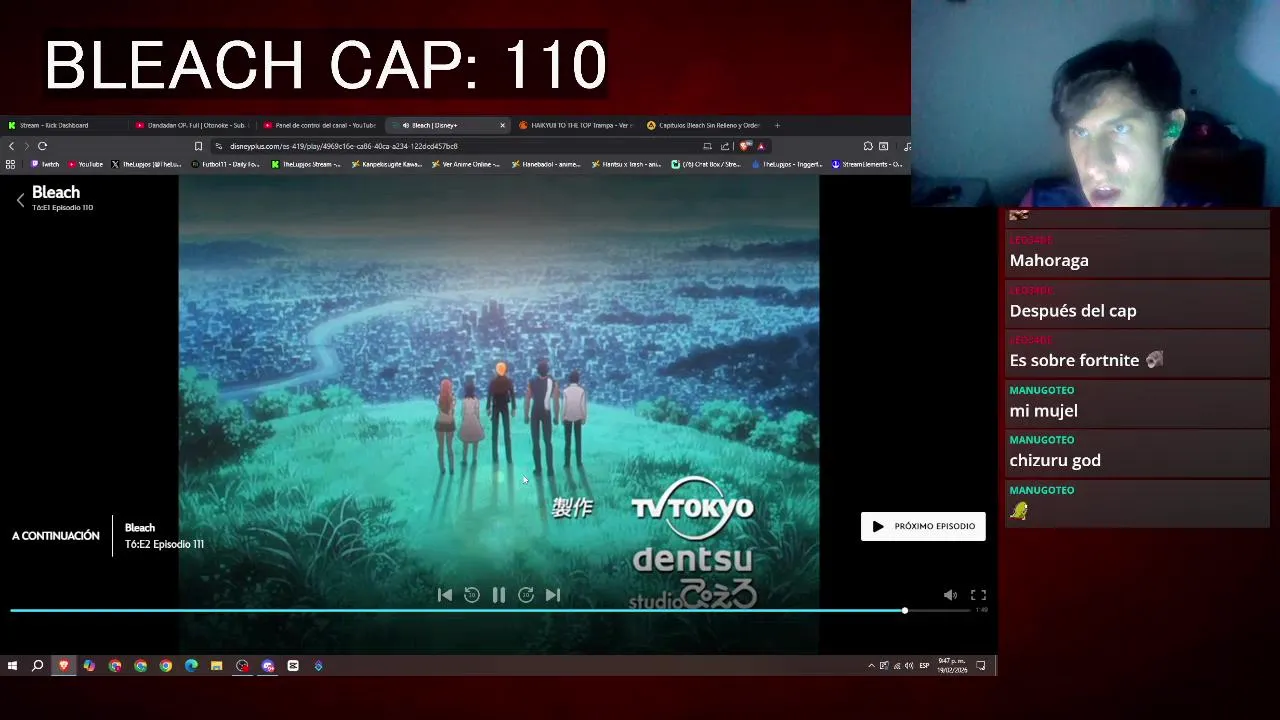Open the Brave Rewards triangle icon
1280x720 pixels.
pyautogui.click(x=761, y=146)
